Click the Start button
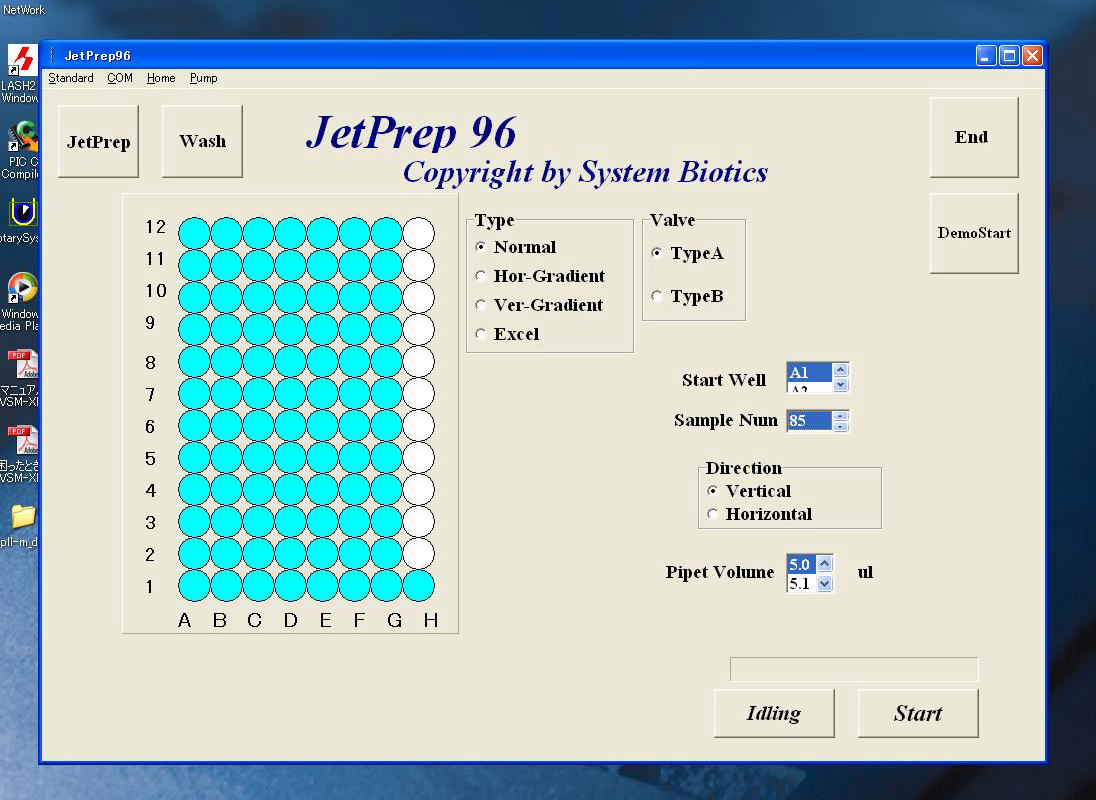 click(x=918, y=713)
